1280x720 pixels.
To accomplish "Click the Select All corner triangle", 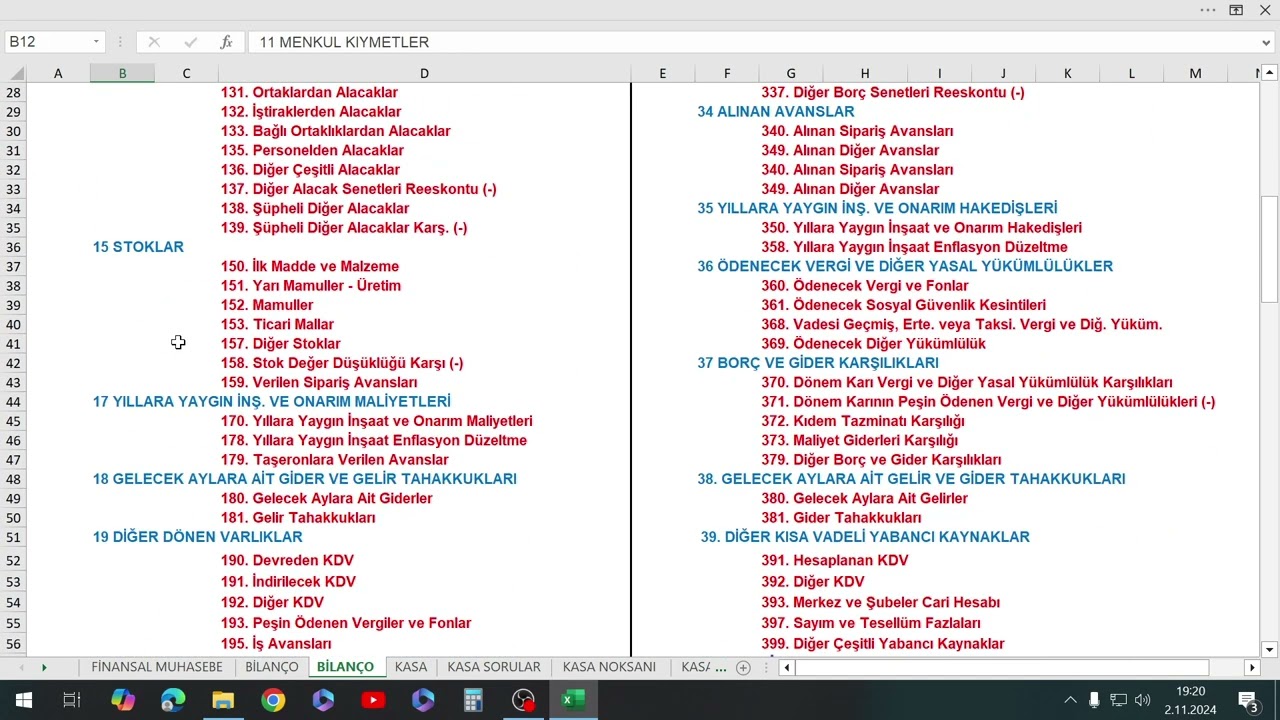I will [17, 73].
